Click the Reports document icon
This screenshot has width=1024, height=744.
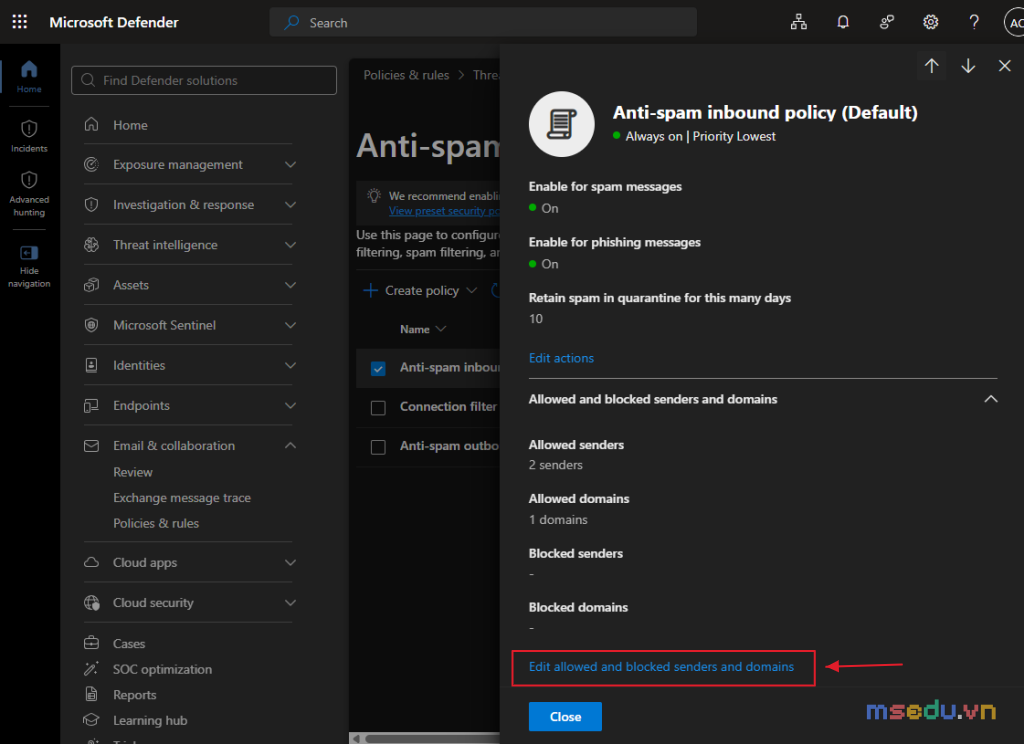click(x=91, y=694)
